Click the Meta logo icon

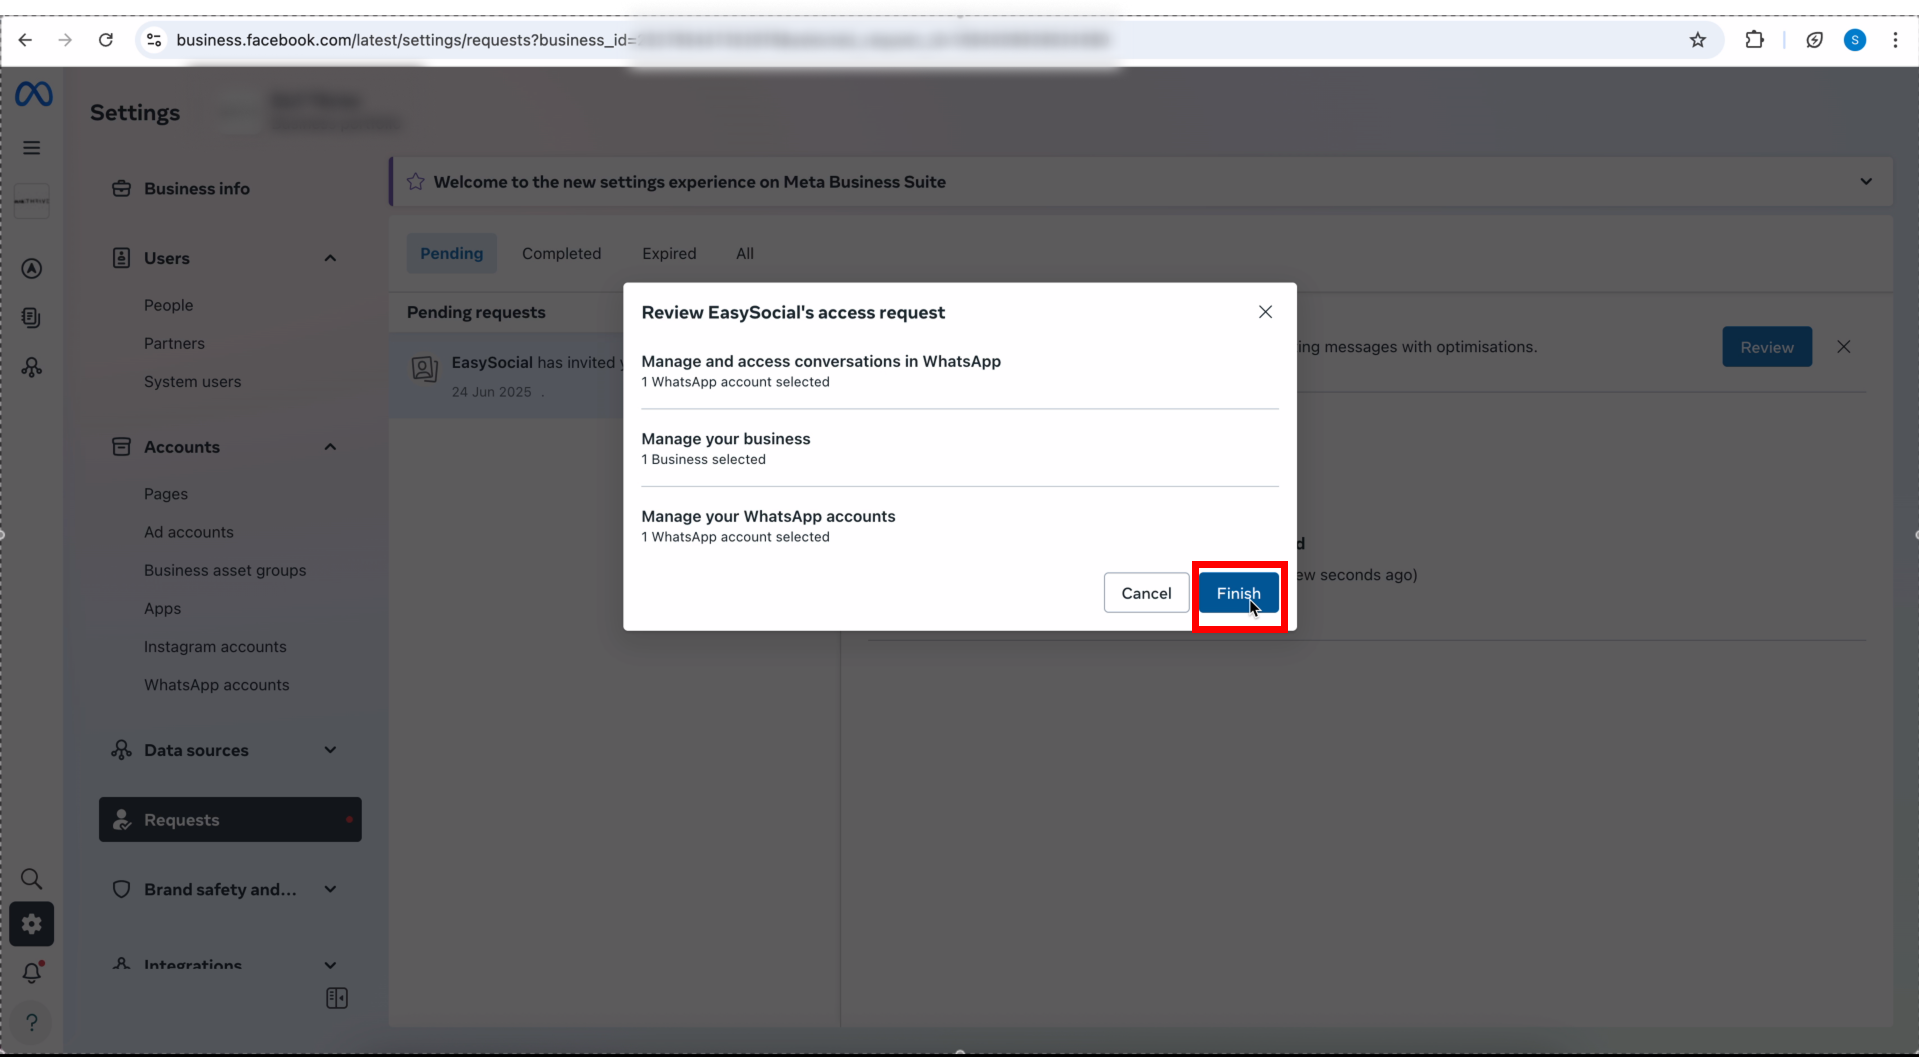[x=33, y=94]
